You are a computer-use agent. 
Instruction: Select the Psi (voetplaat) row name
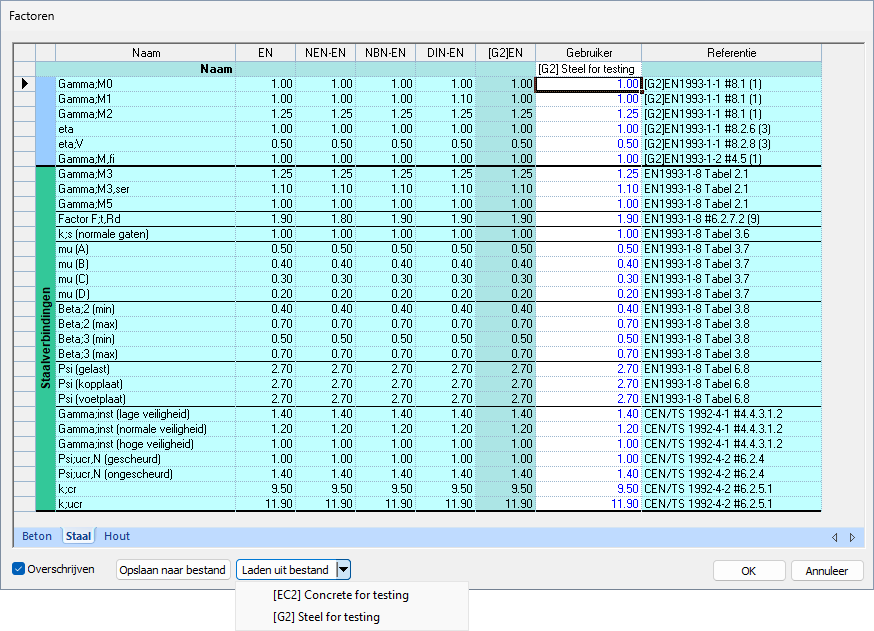point(92,399)
